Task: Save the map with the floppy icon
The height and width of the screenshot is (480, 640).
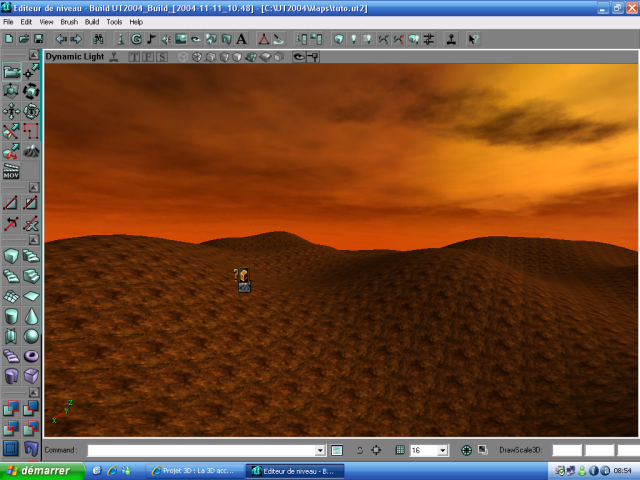Action: pyautogui.click(x=38, y=39)
